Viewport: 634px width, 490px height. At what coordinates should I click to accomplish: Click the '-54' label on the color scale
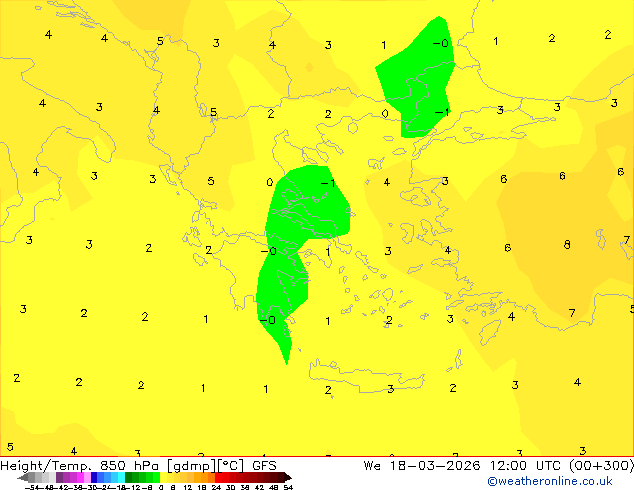(x=32, y=488)
